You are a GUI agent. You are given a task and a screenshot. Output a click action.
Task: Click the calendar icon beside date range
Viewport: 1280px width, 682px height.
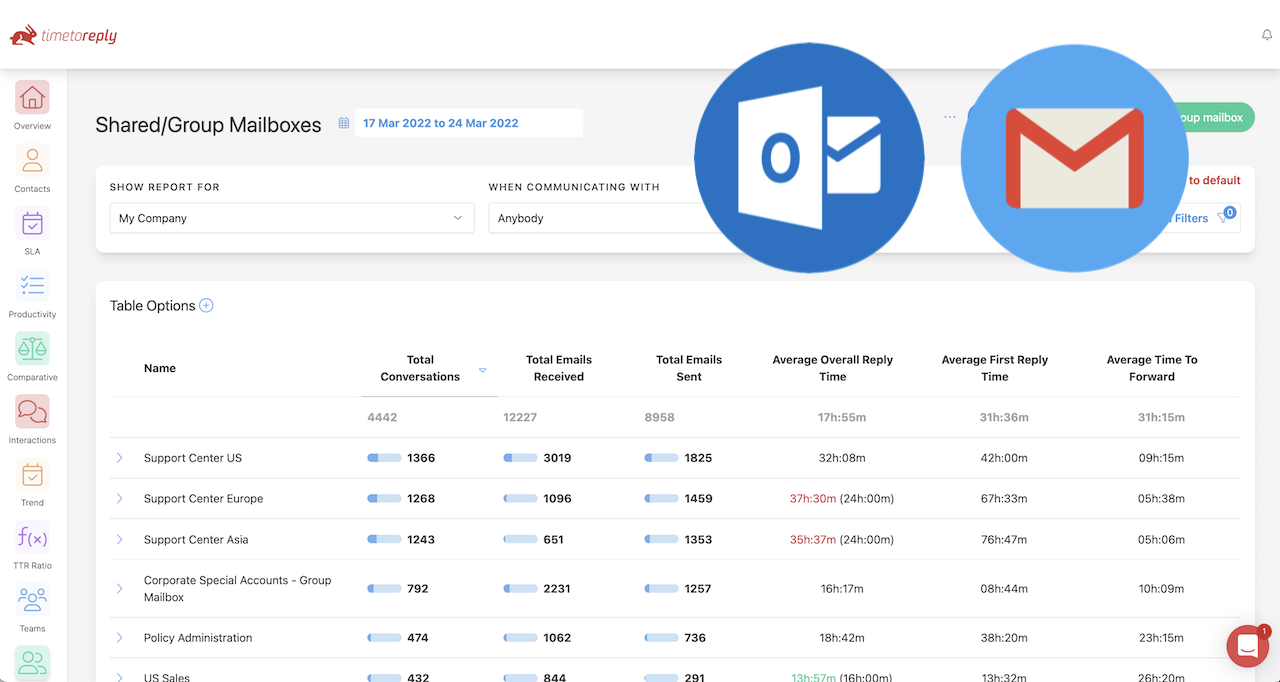click(x=344, y=123)
